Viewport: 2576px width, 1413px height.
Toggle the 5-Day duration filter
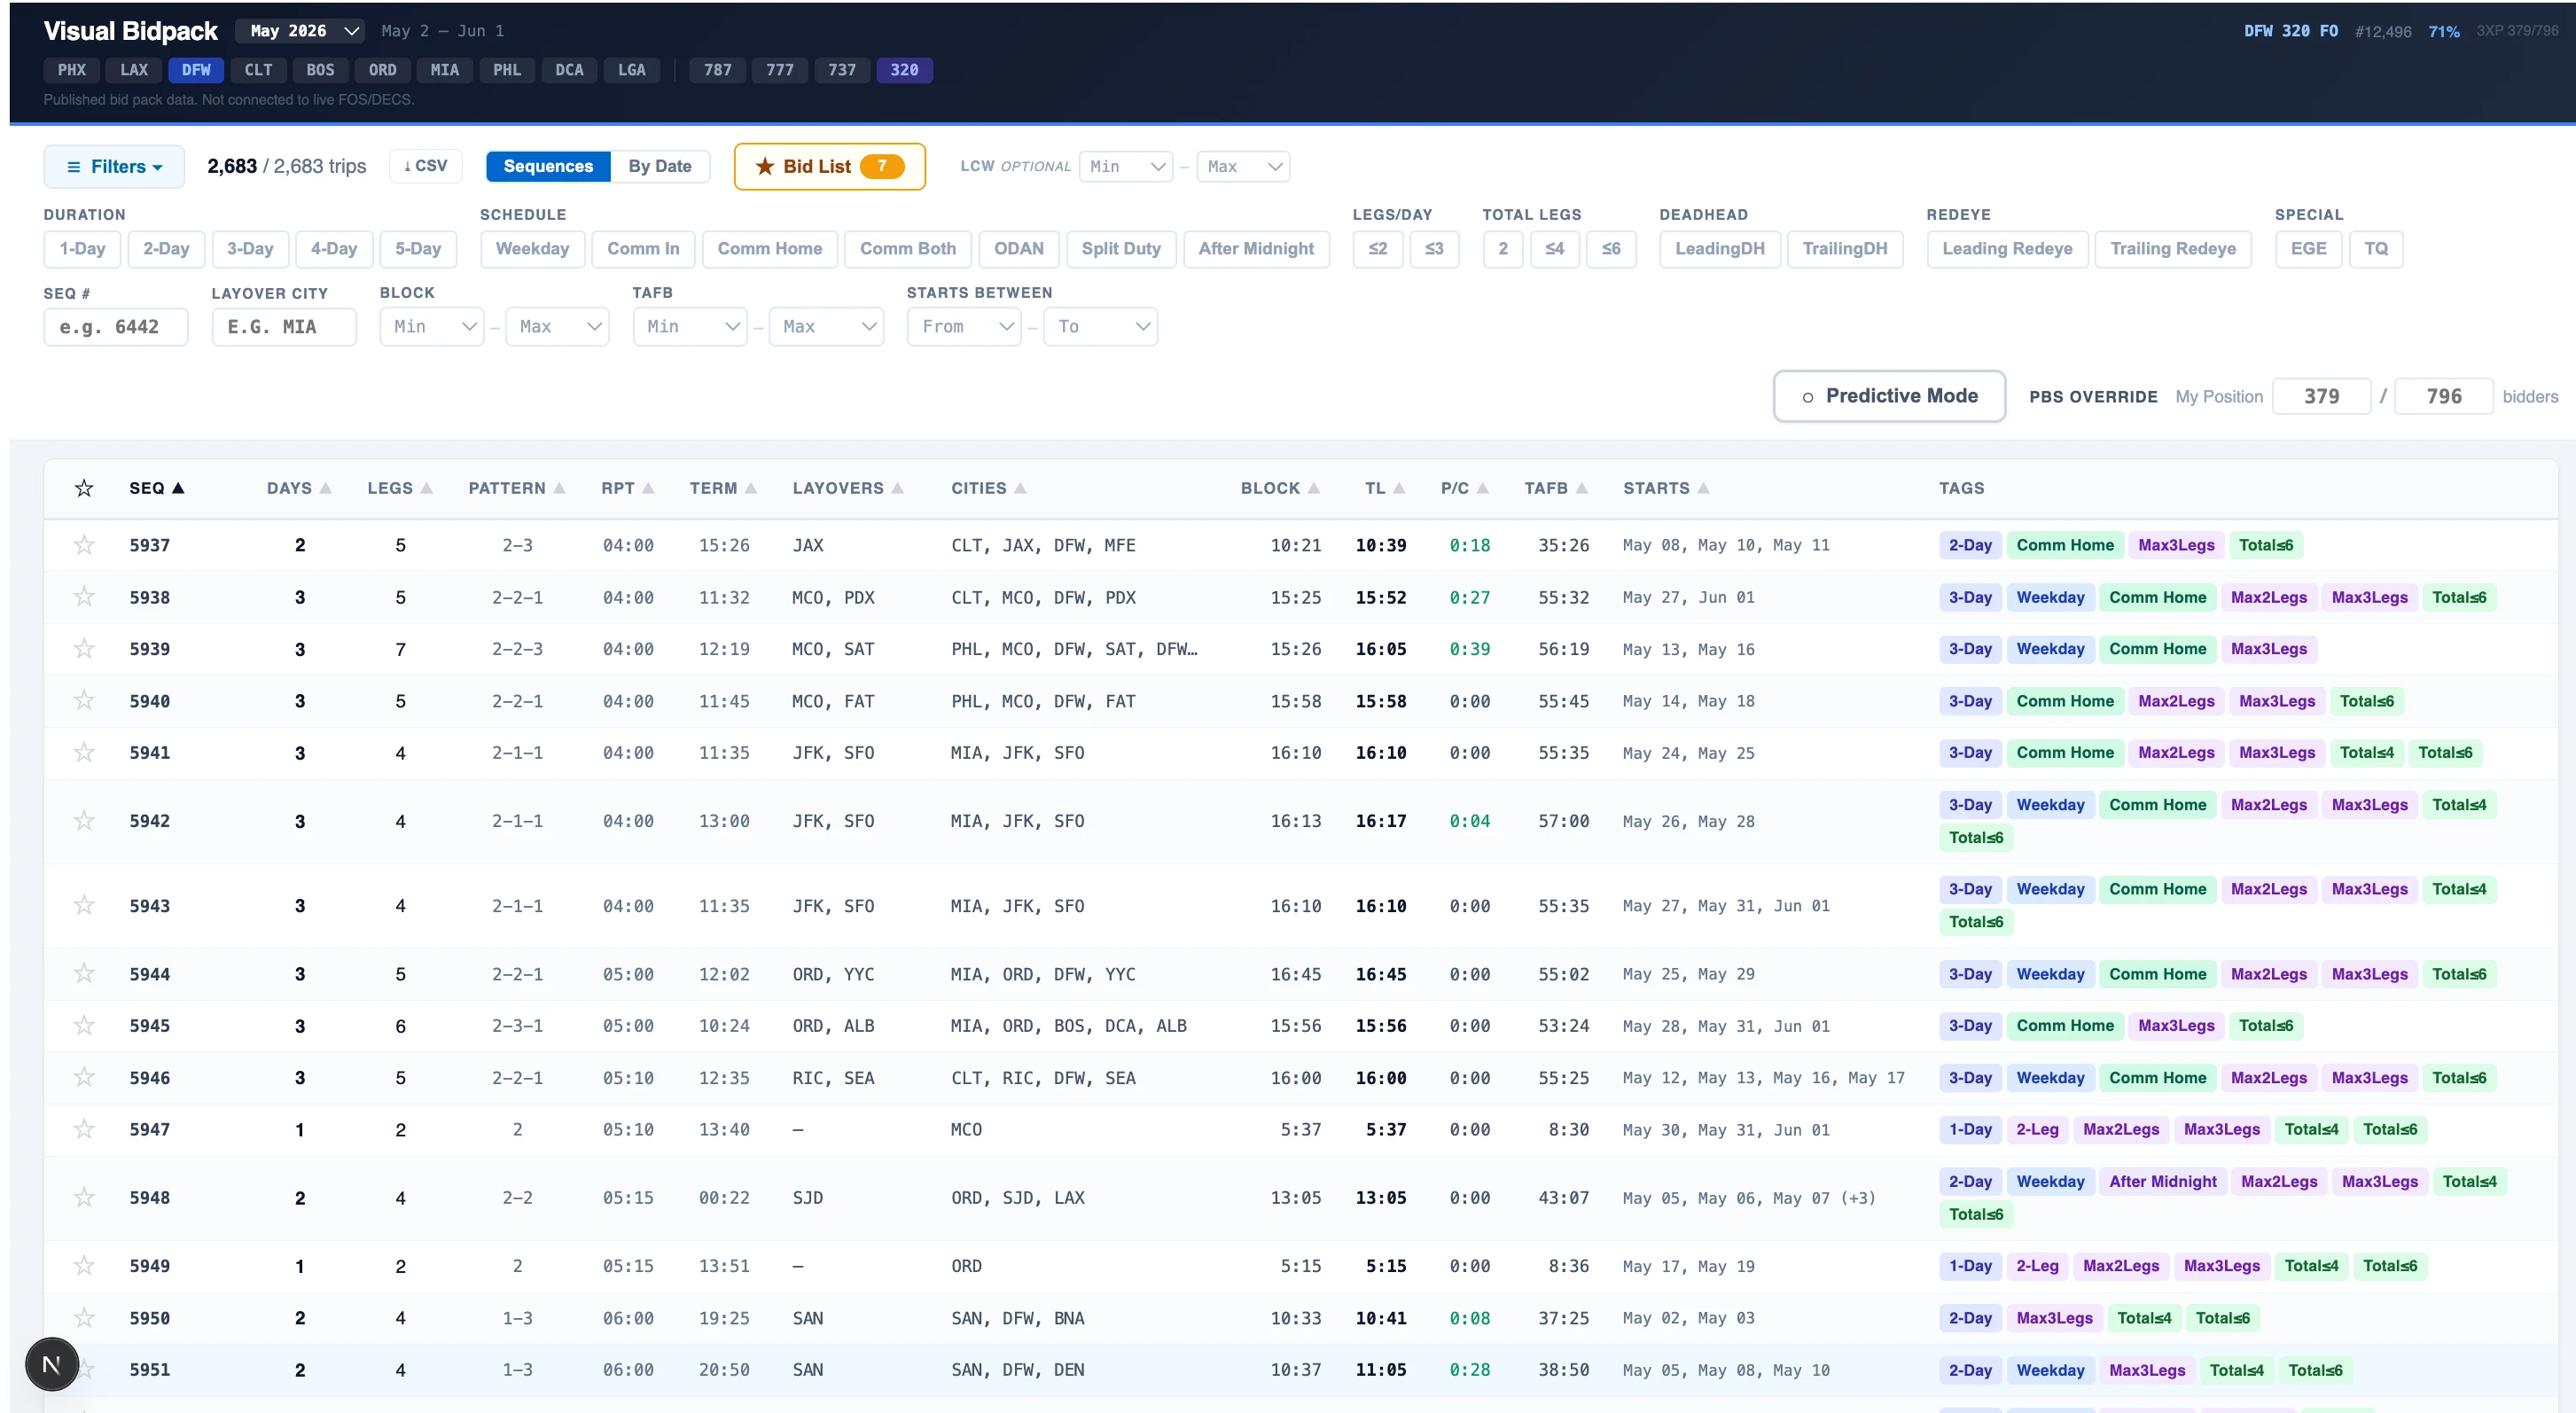pyautogui.click(x=418, y=249)
